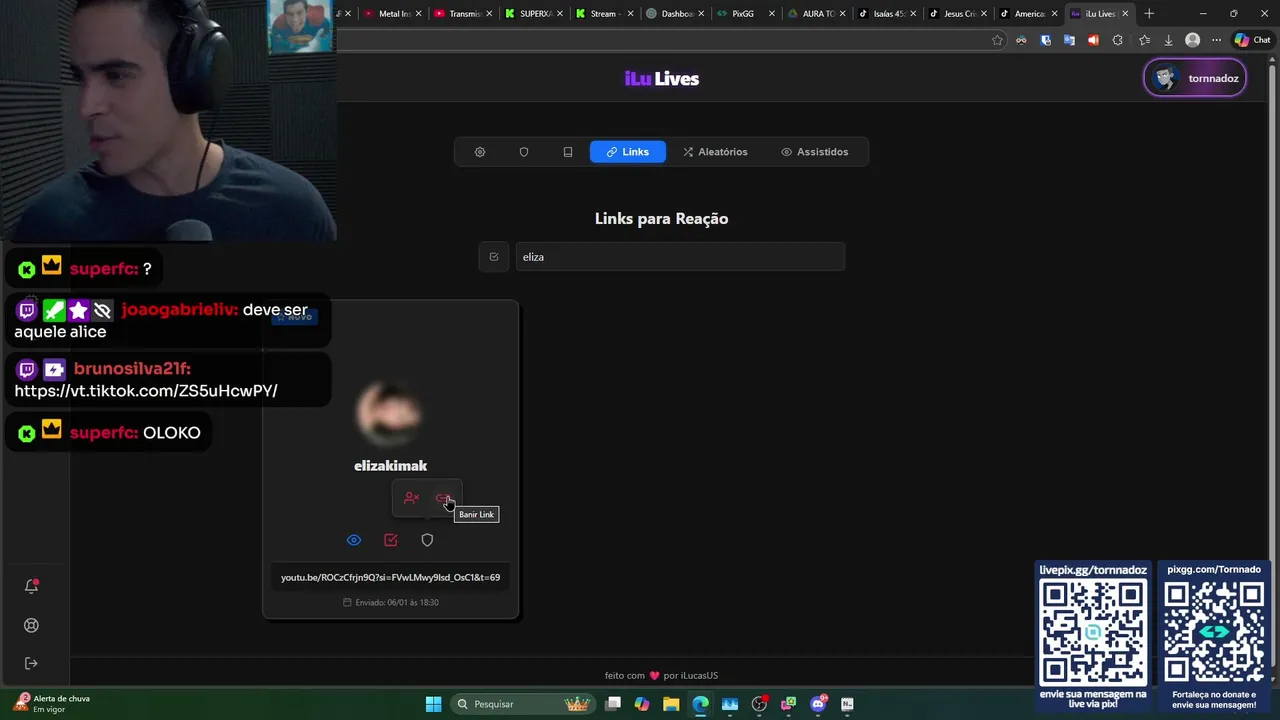1280x720 pixels.
Task: Open the shield tab in top navigation
Action: click(524, 152)
